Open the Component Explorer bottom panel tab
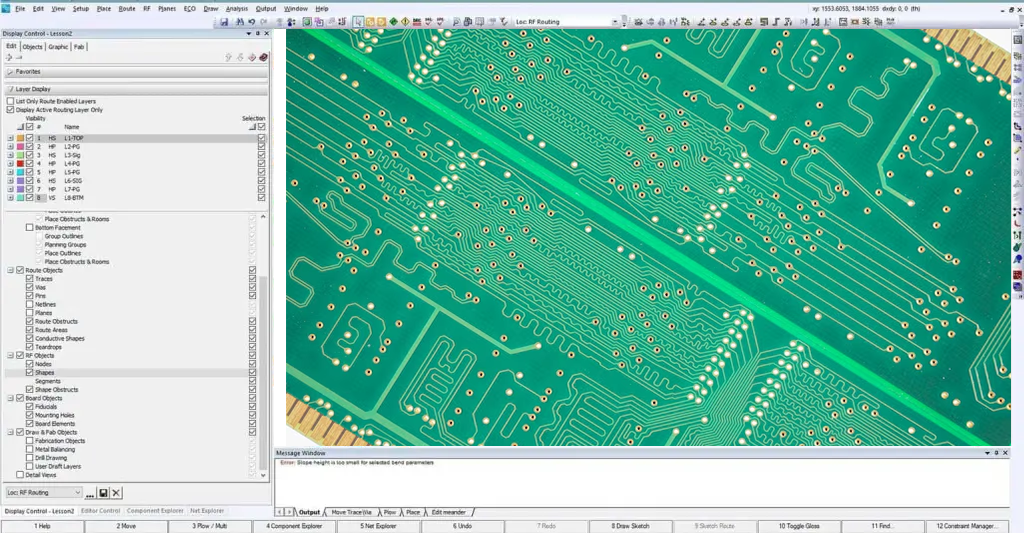Image resolution: width=1024 pixels, height=533 pixels. [x=155, y=511]
